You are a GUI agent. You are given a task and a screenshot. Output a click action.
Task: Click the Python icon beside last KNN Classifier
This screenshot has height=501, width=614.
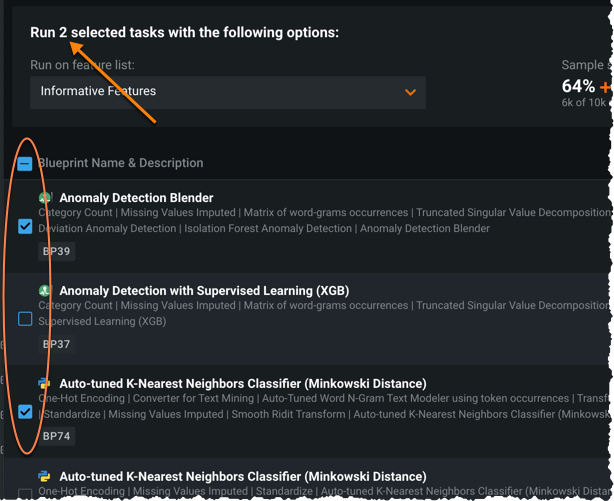(45, 476)
